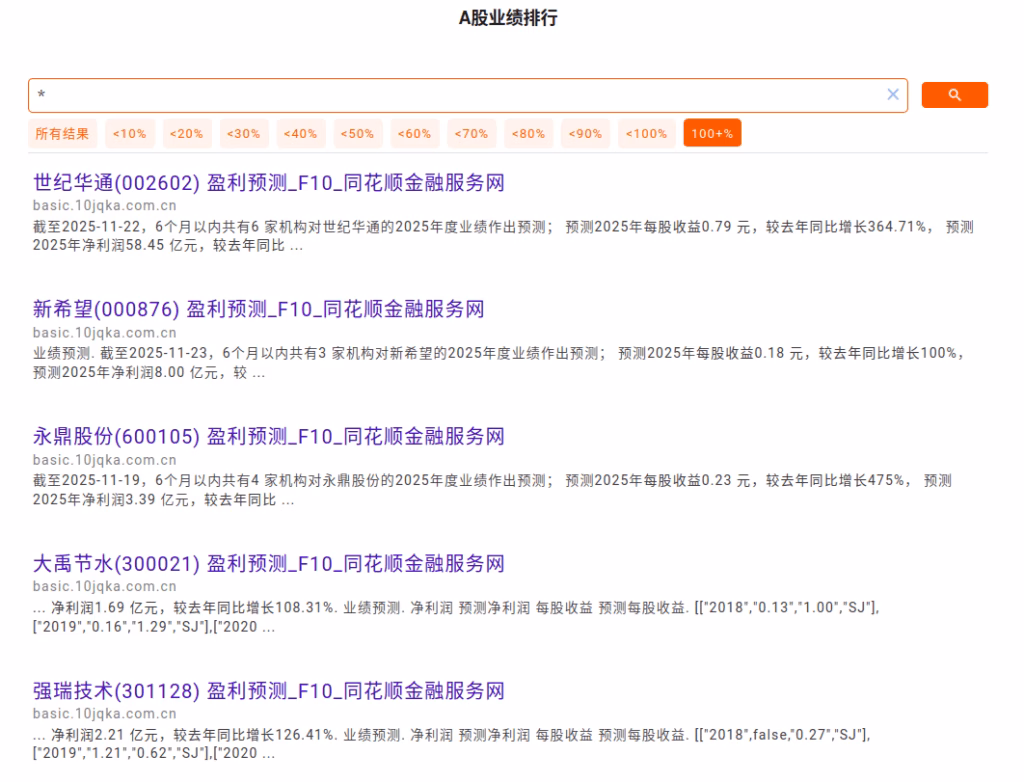Select the 所有结果 filter
1024x782 pixels.
click(x=62, y=133)
